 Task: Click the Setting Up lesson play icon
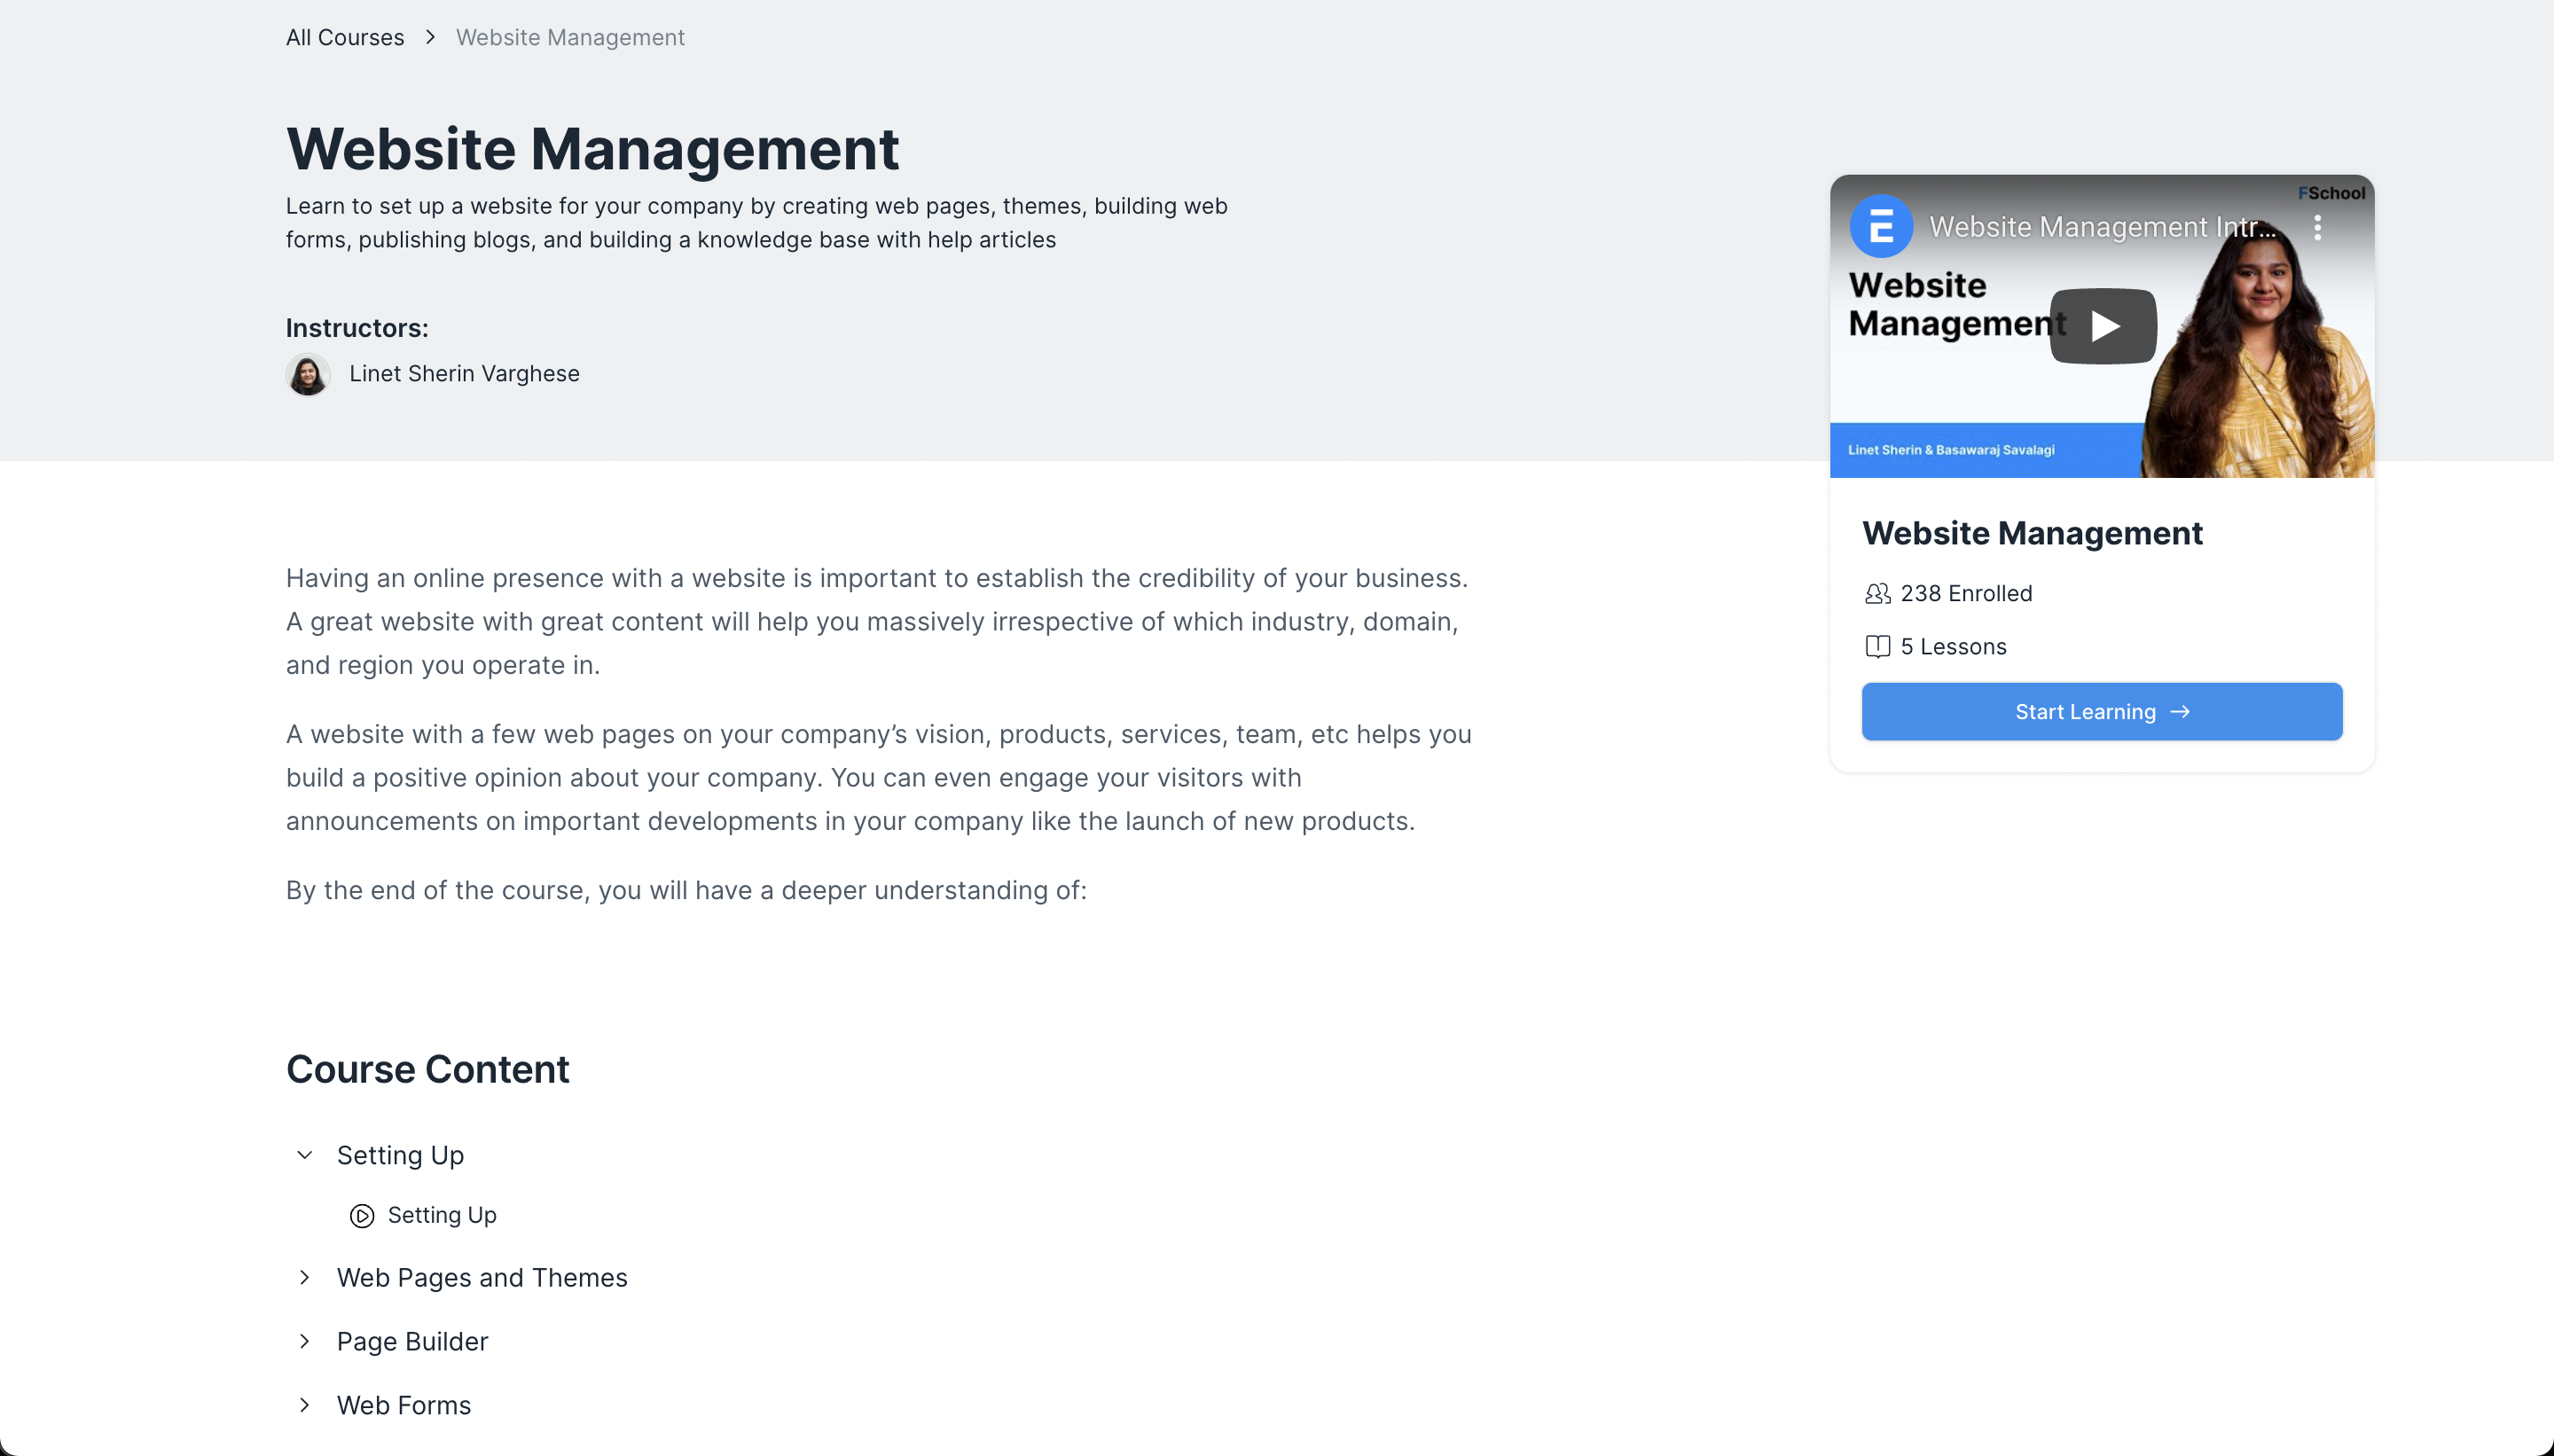(362, 1215)
